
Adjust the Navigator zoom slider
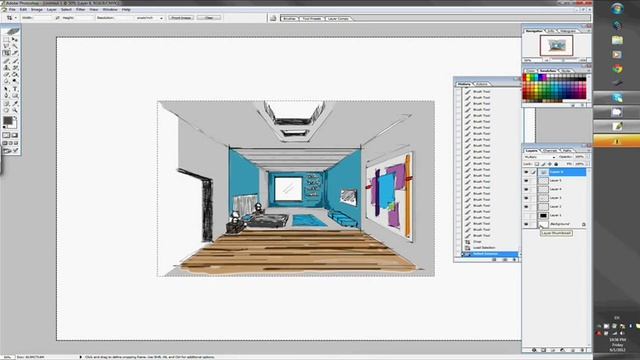click(563, 60)
